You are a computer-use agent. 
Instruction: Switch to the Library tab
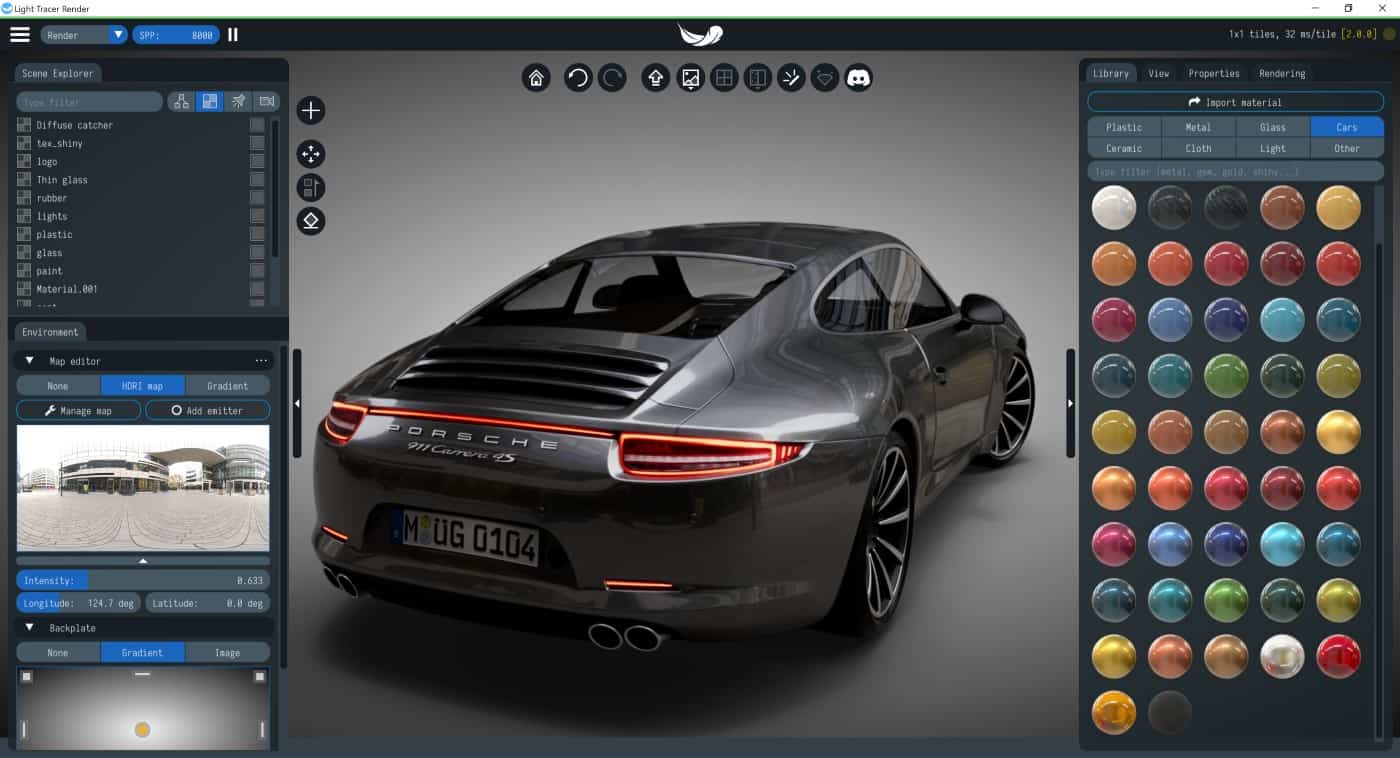tap(1110, 73)
